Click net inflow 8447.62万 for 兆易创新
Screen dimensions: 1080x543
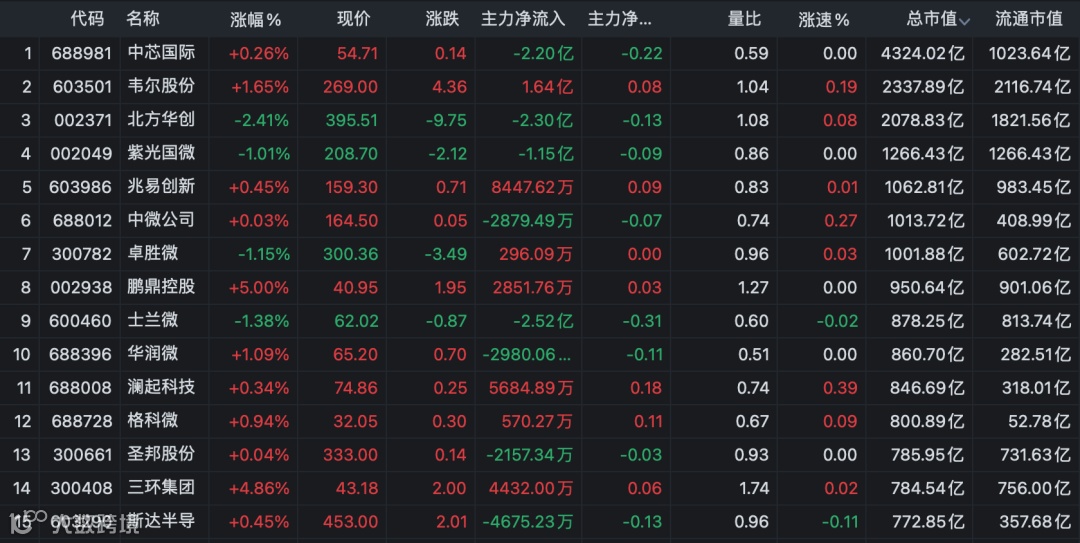click(x=532, y=187)
